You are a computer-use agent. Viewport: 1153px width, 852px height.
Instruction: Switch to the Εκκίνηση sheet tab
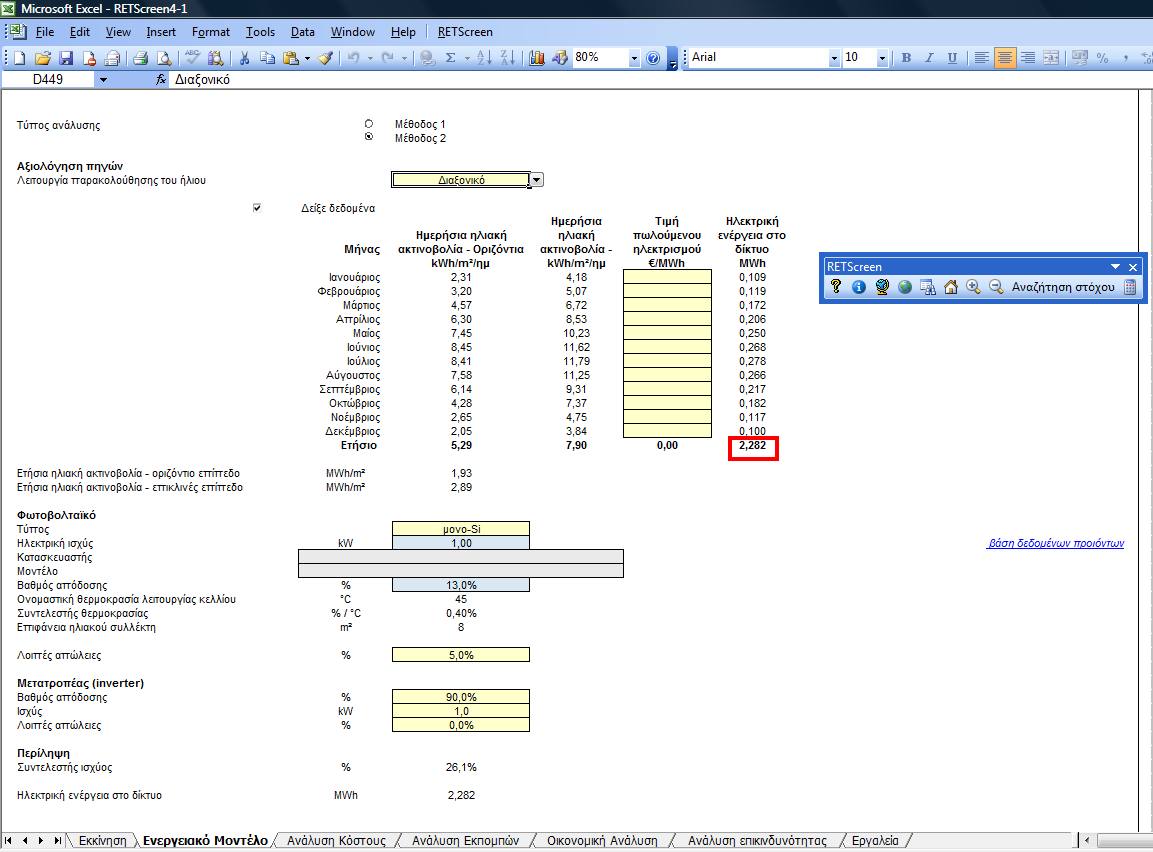102,840
